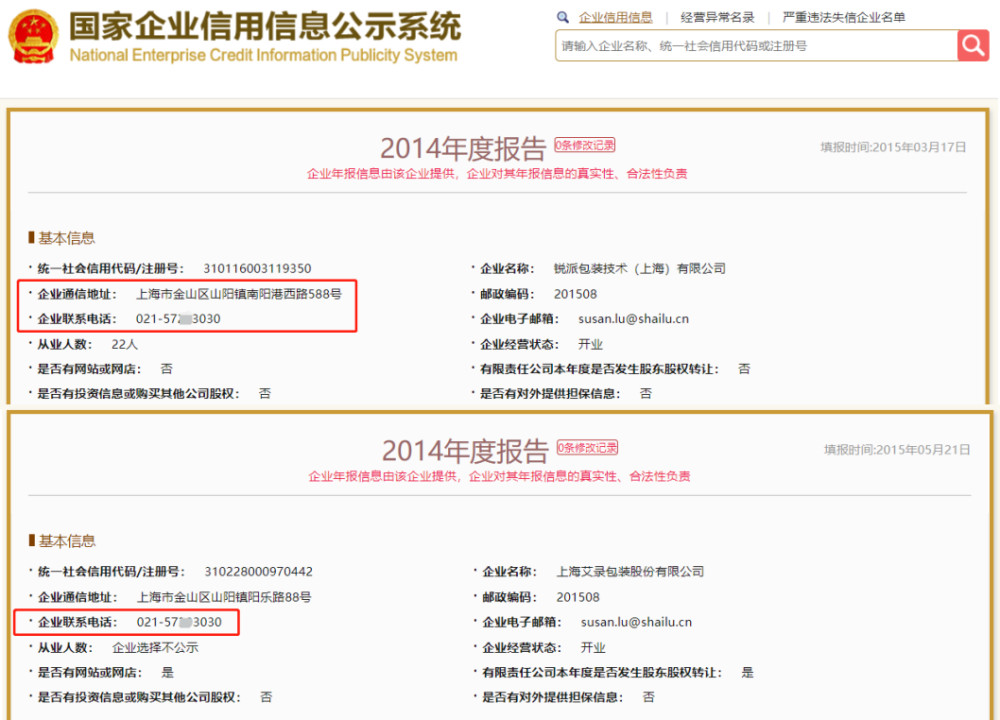
Task: Click the red search magnifier button
Action: [x=973, y=45]
